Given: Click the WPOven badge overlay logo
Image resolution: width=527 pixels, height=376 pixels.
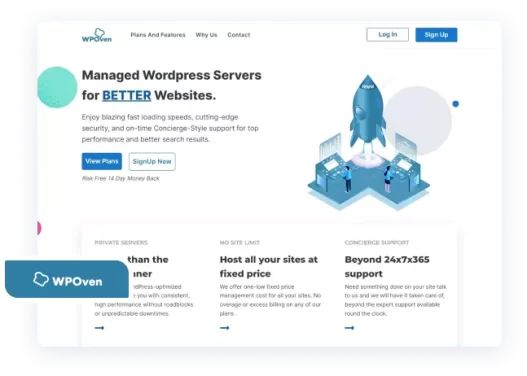Looking at the screenshot, I should pyautogui.click(x=67, y=280).
